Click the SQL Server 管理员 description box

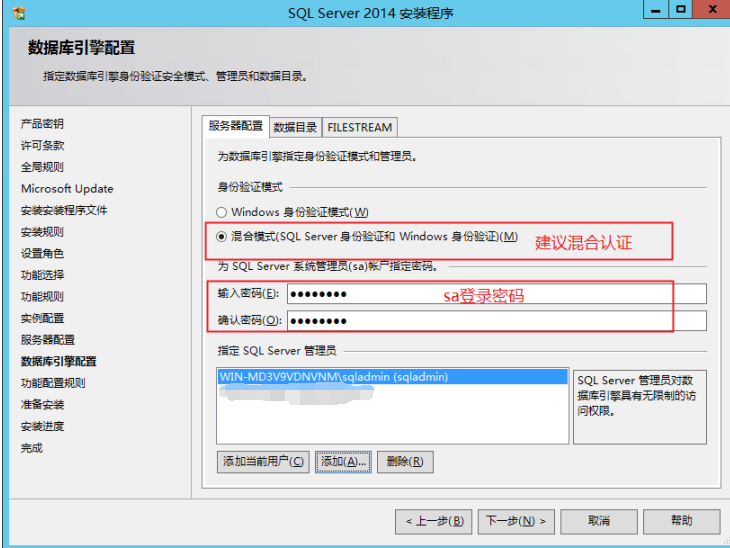click(x=640, y=407)
